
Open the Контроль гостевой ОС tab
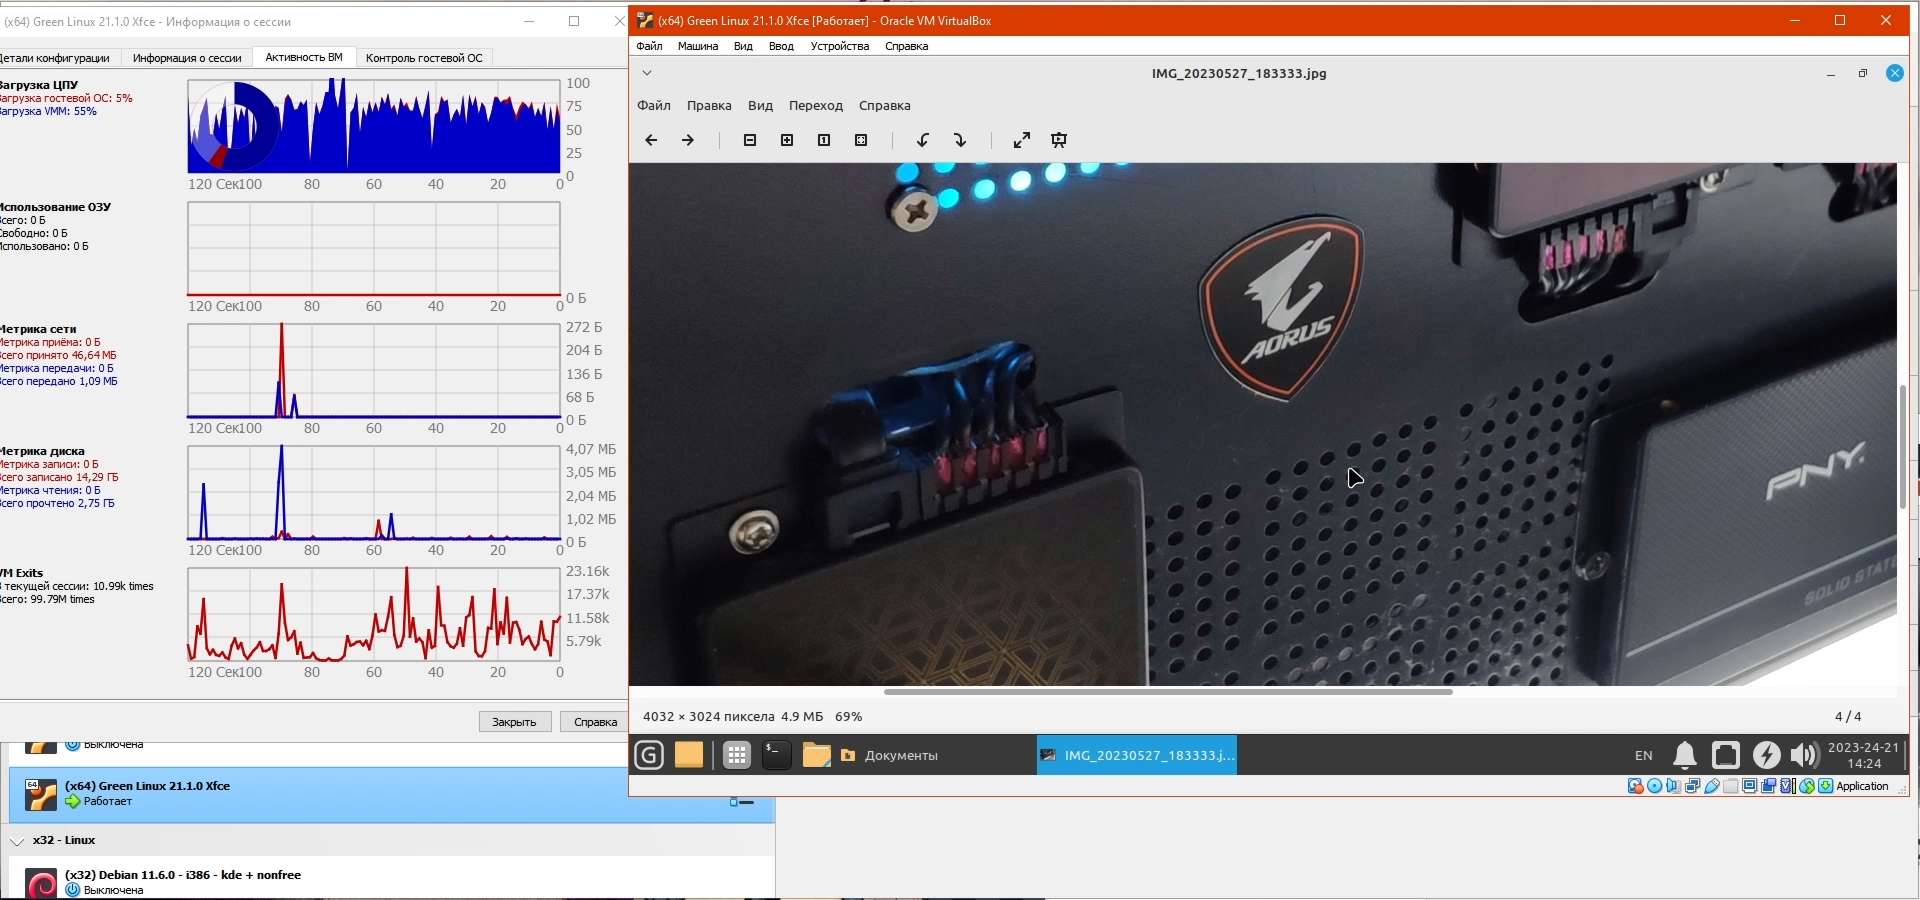click(x=424, y=58)
